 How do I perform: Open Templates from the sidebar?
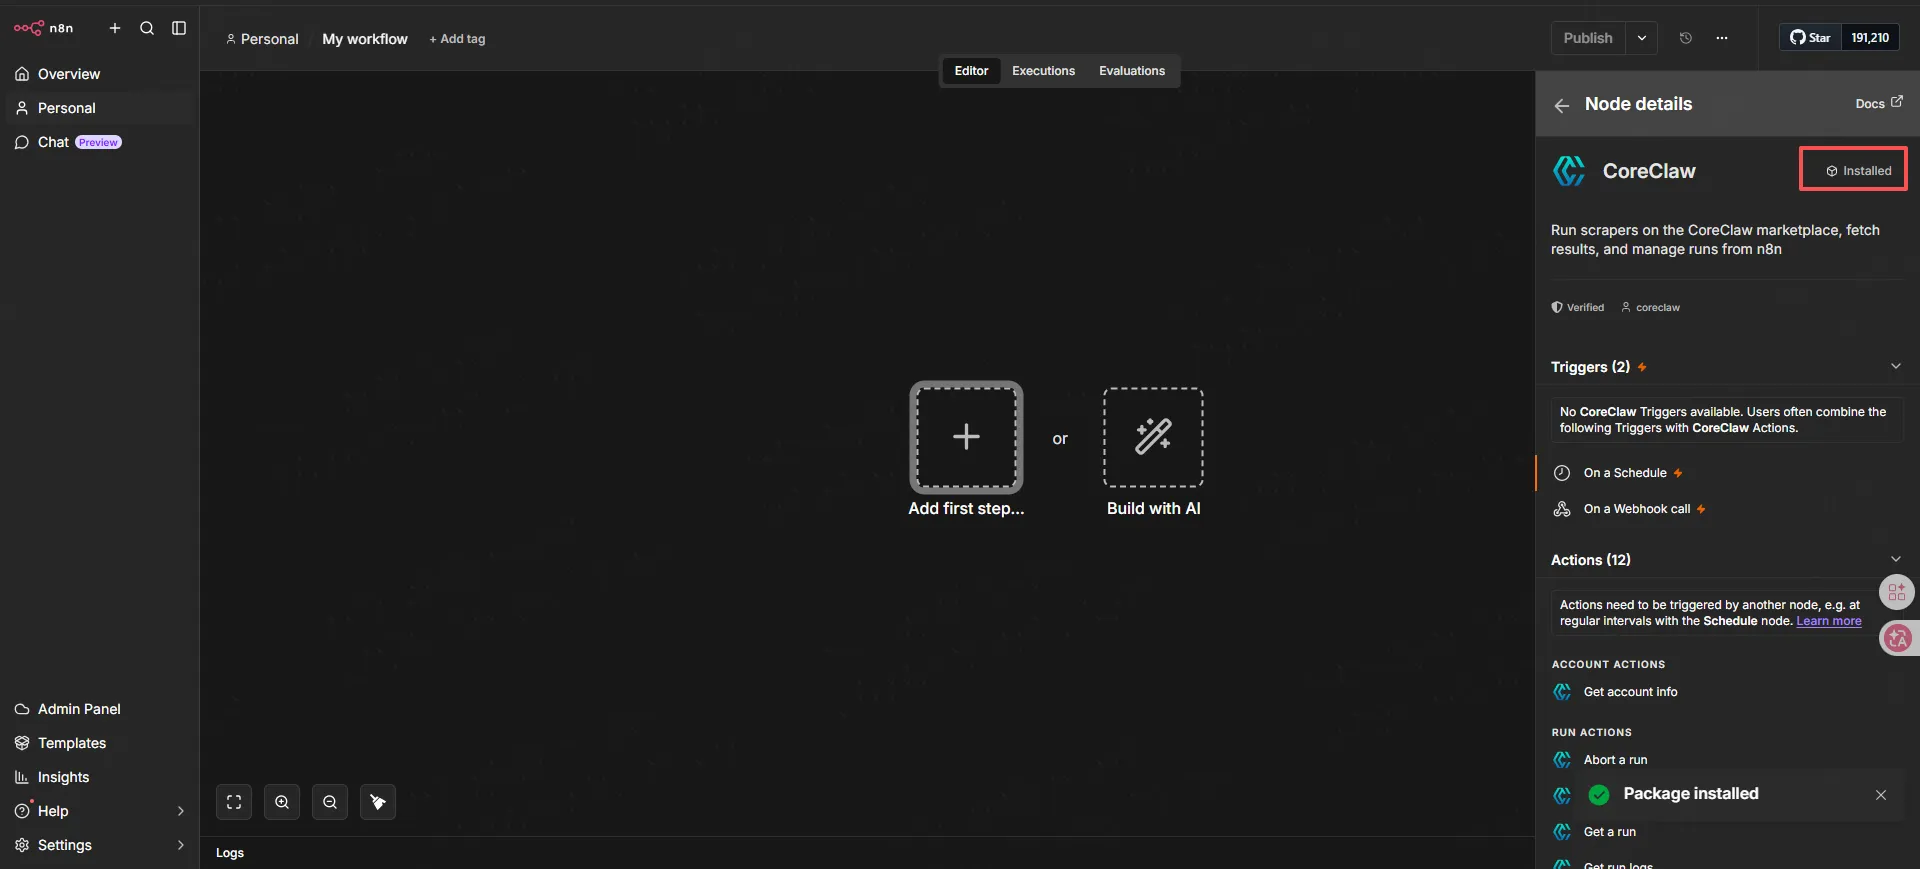click(x=98, y=743)
